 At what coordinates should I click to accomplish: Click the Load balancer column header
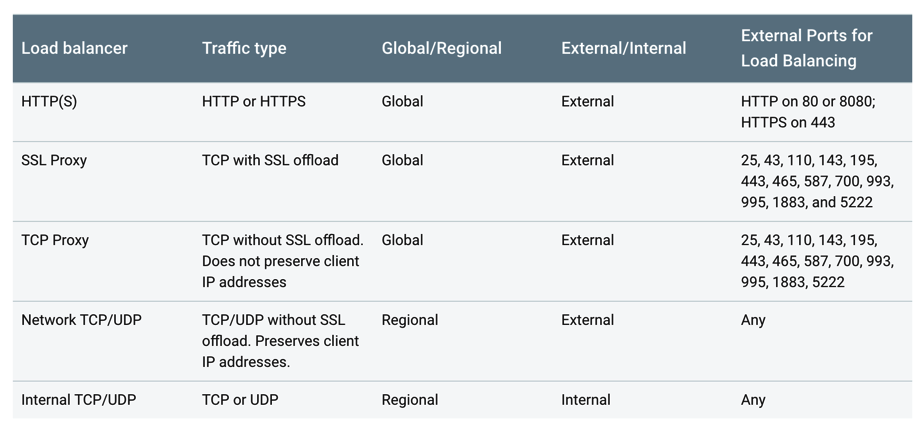pos(74,48)
